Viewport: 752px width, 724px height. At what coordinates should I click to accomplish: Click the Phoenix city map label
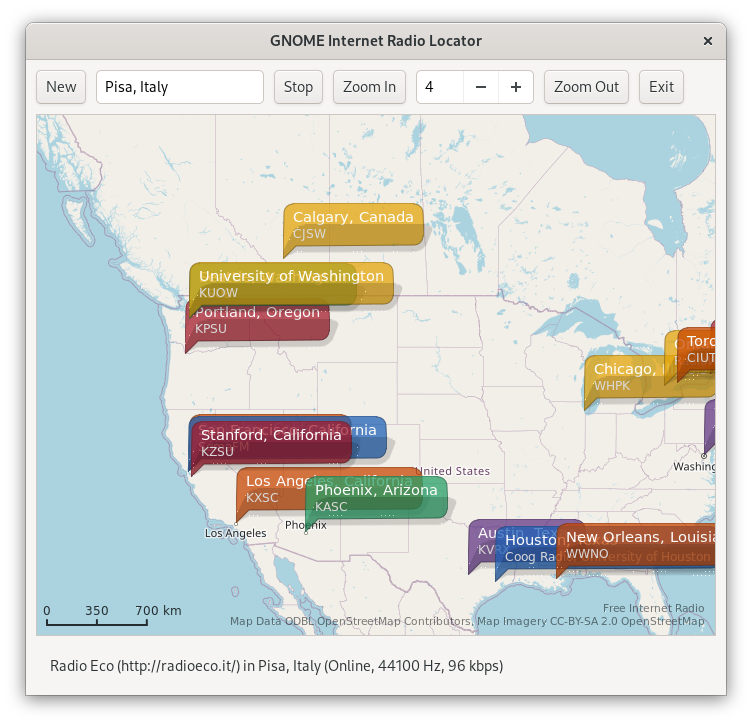tap(306, 525)
